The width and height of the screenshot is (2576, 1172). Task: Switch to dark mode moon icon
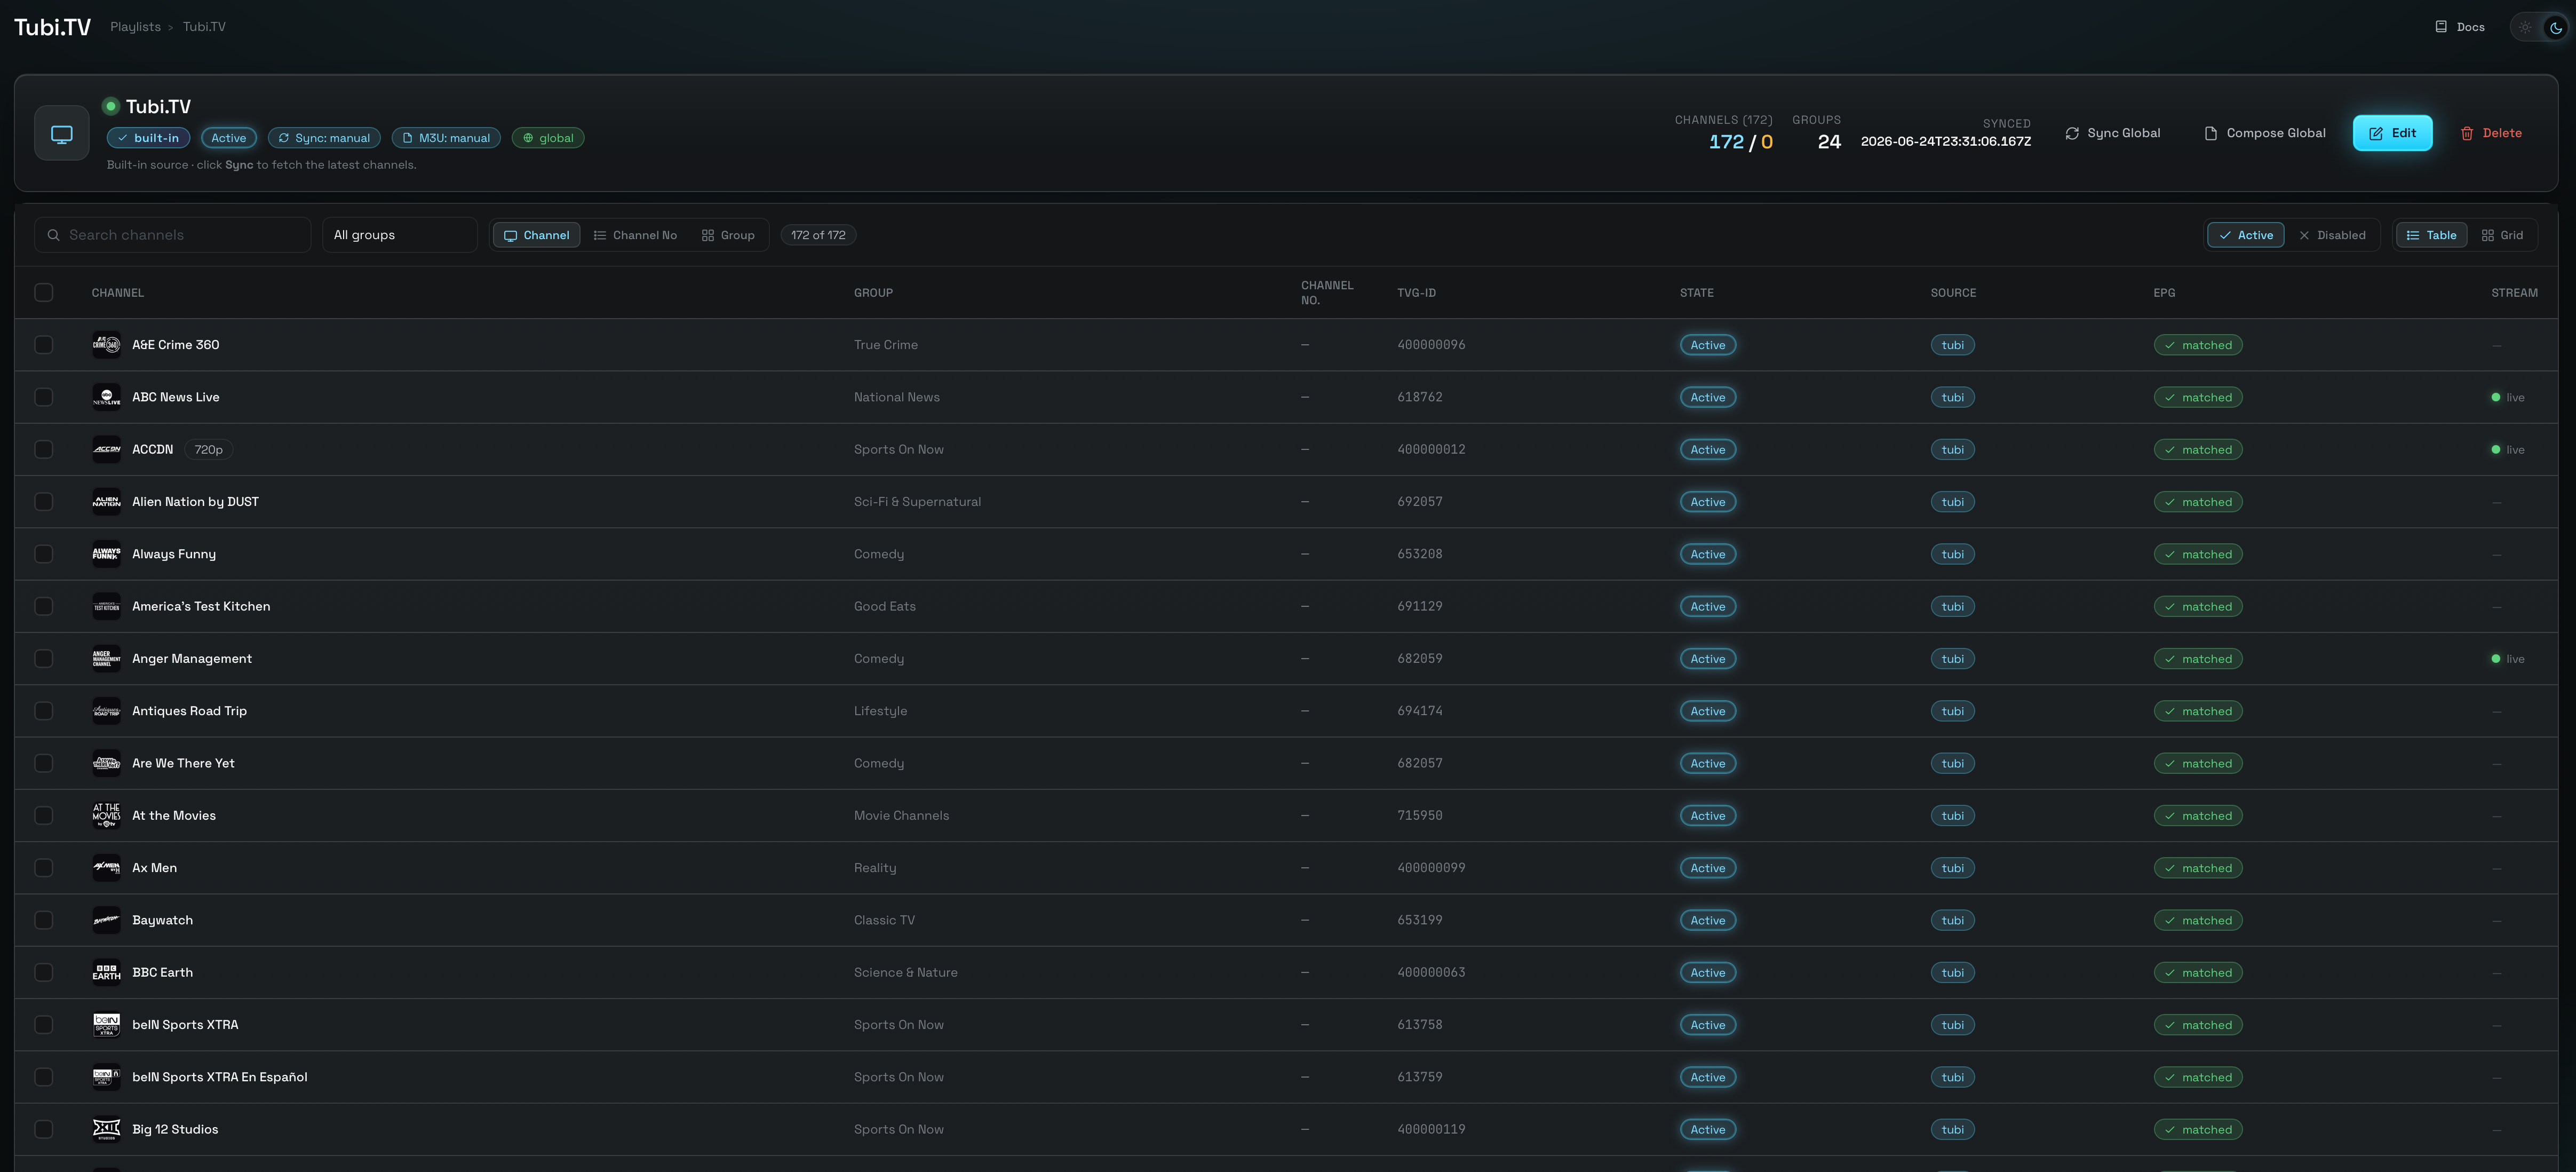point(2555,27)
